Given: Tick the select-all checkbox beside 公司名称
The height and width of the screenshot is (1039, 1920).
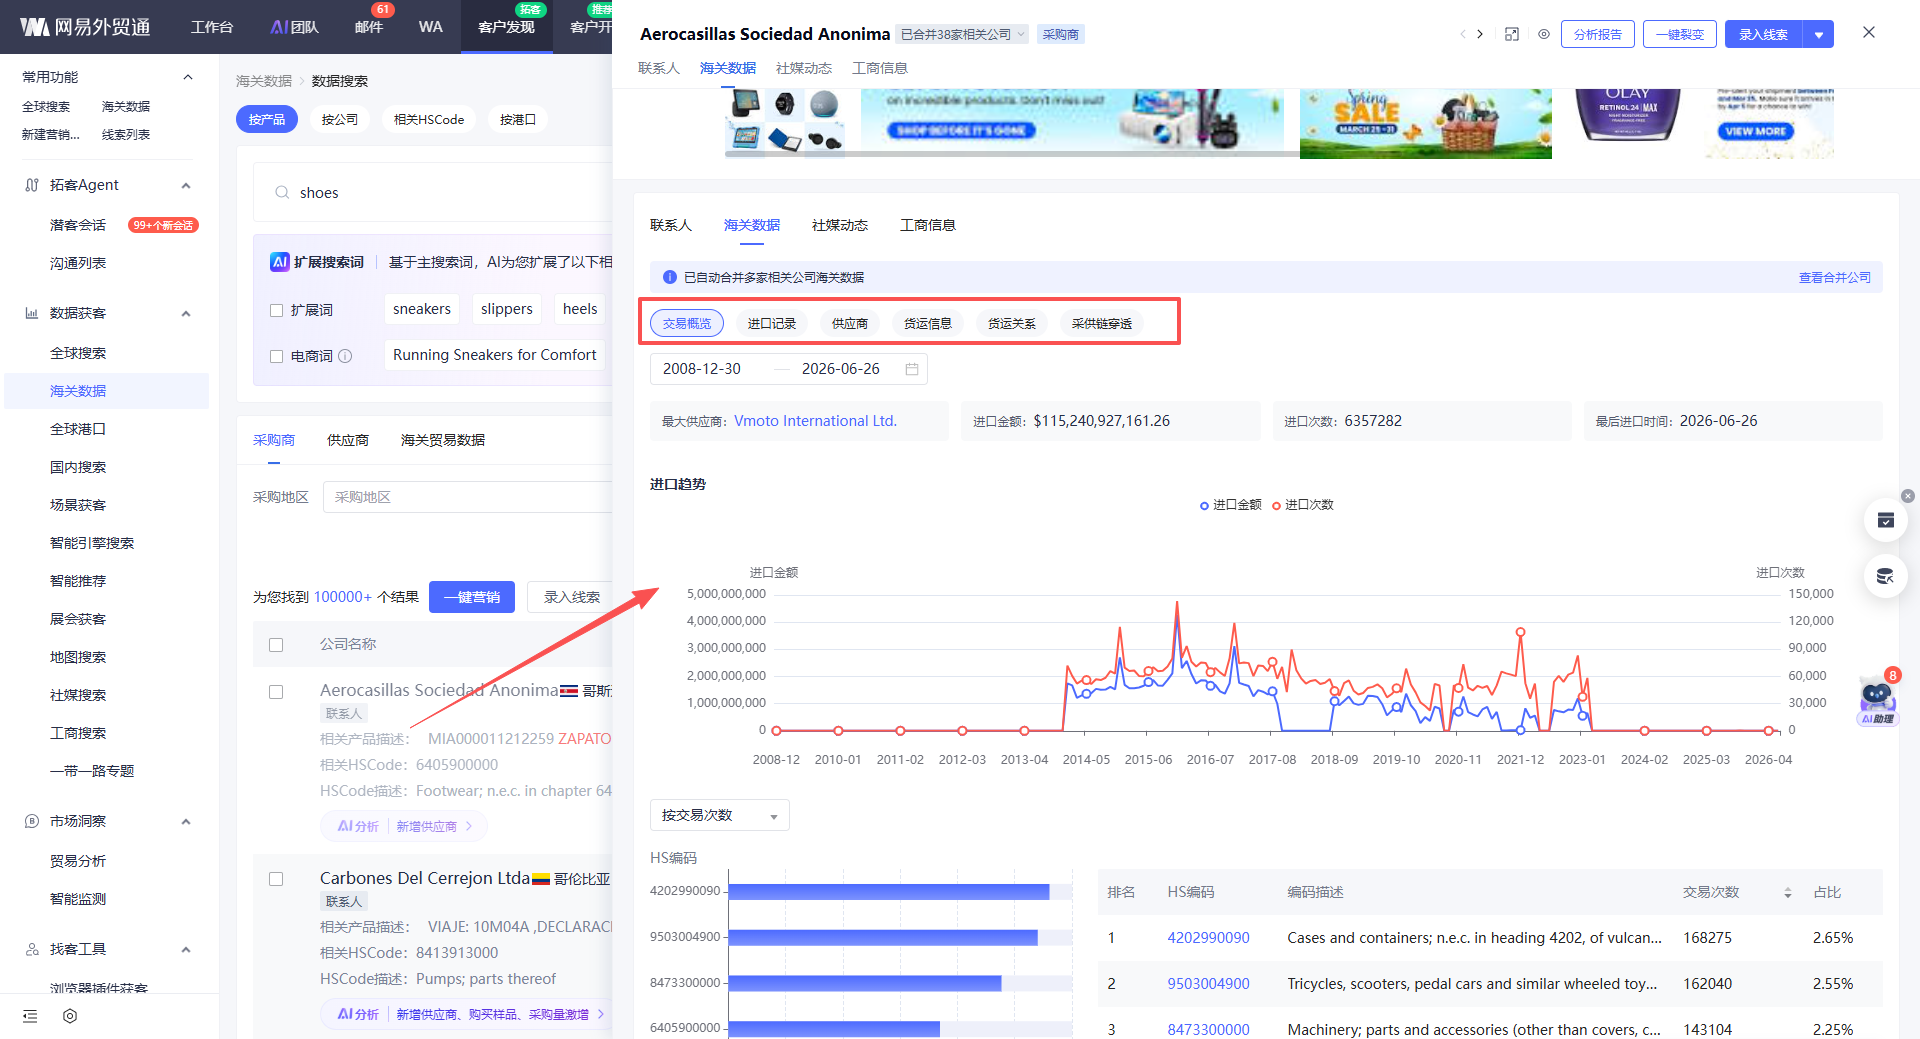Looking at the screenshot, I should pos(276,645).
